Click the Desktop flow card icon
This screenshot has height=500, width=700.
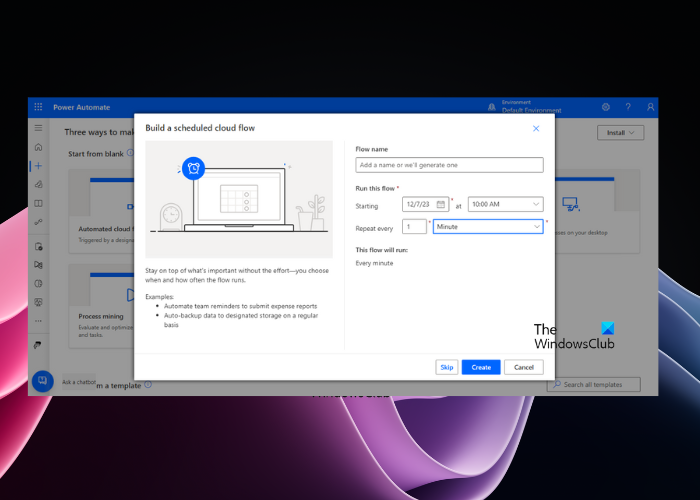[x=571, y=204]
